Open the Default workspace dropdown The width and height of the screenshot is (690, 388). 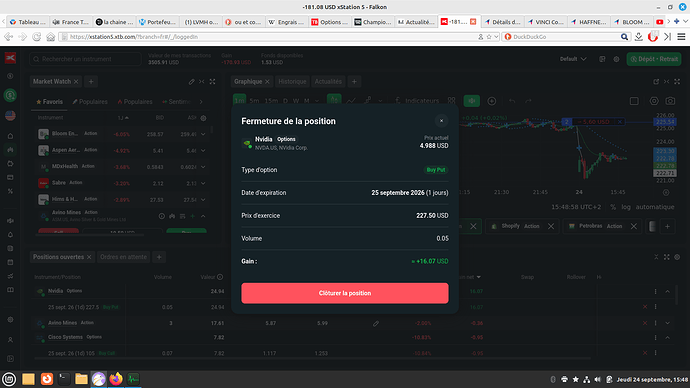[x=573, y=59]
